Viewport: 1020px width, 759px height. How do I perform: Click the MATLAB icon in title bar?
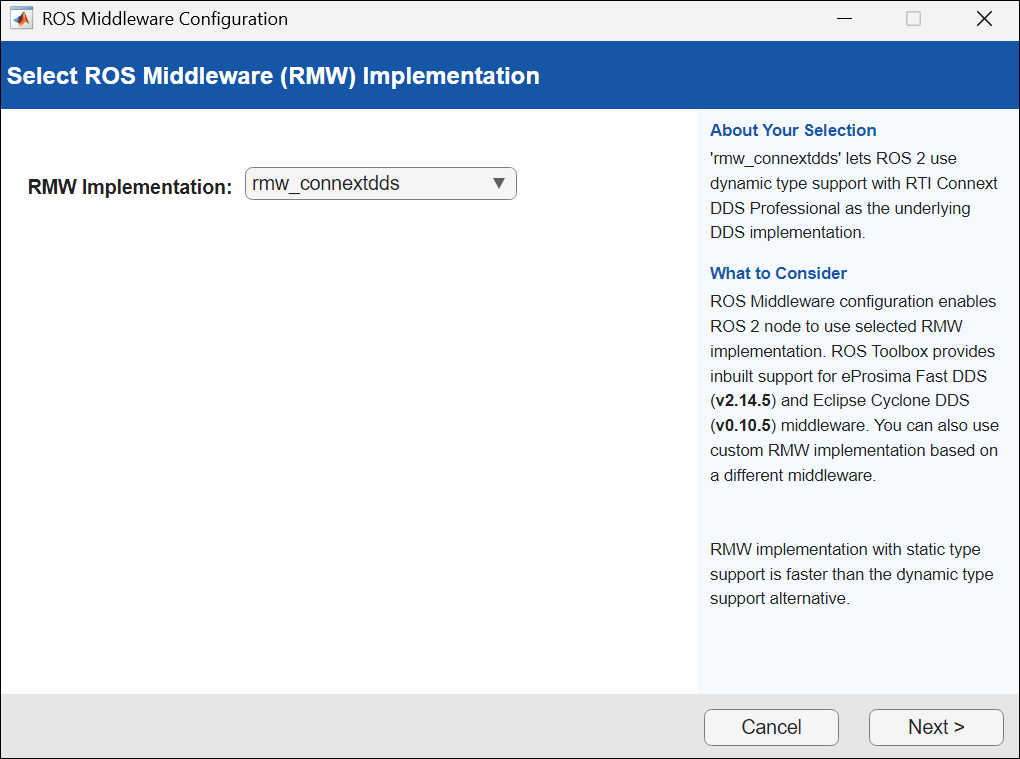pyautogui.click(x=21, y=19)
